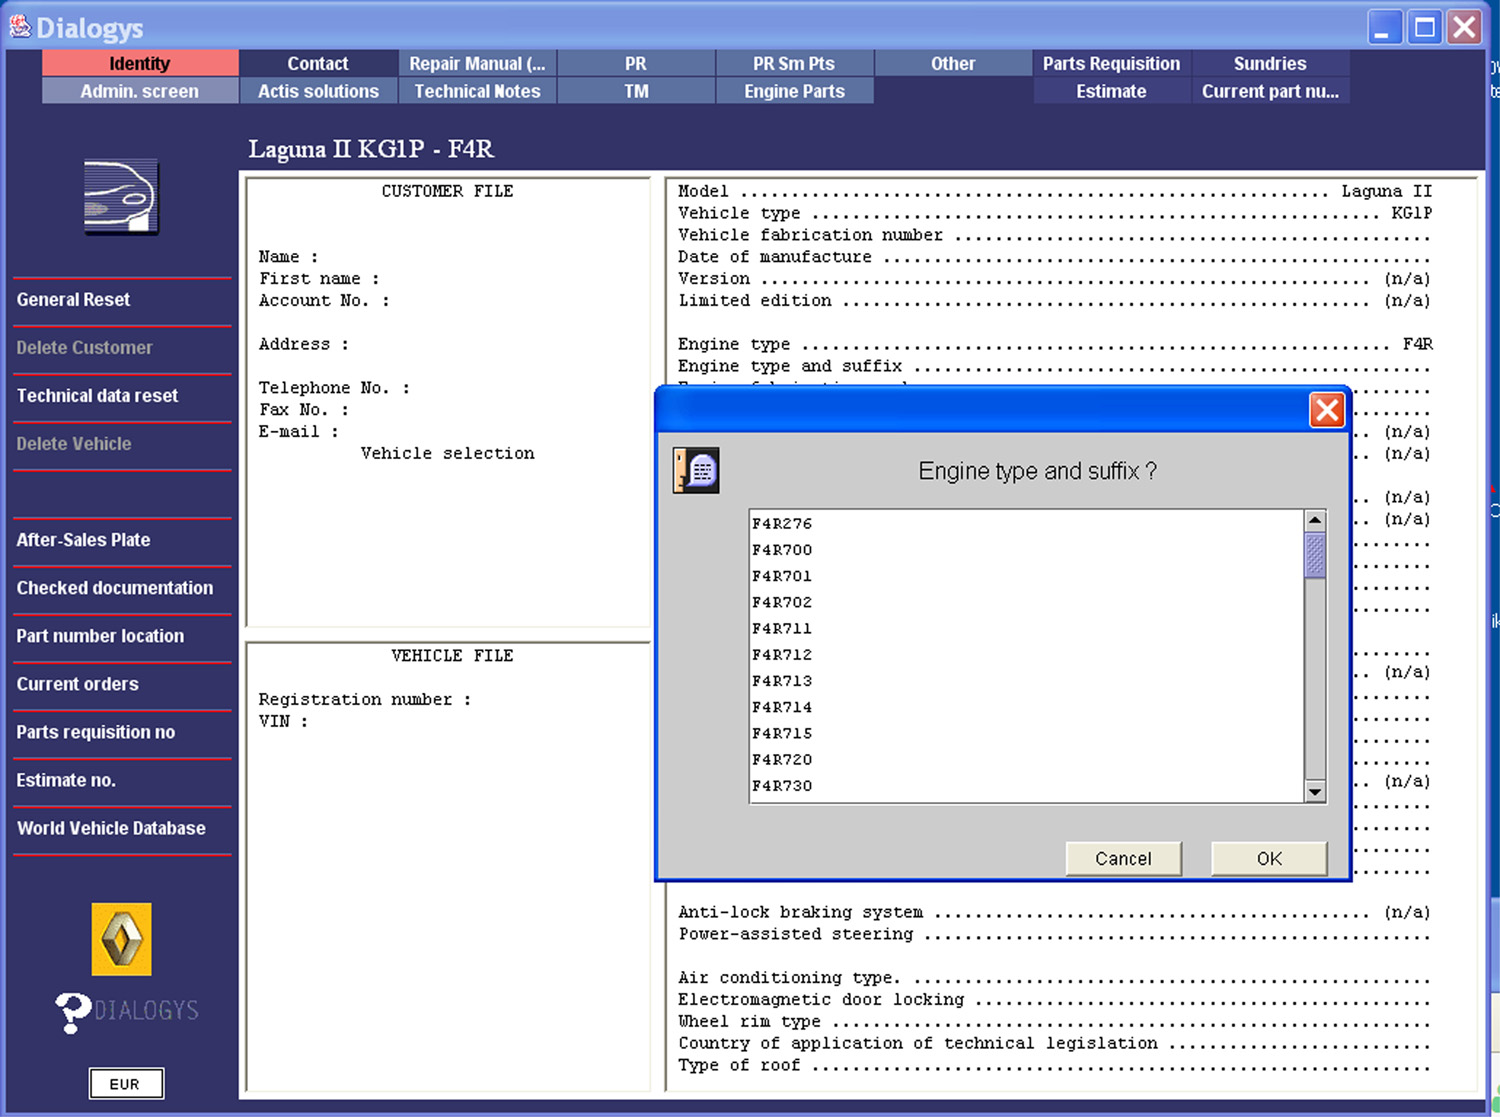Click the EUR currency button

(x=125, y=1084)
